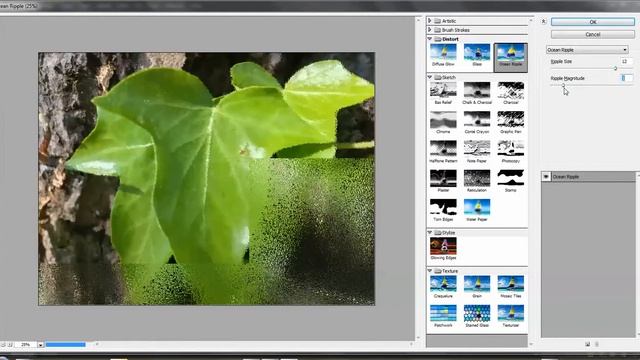
Task: Apply the Water Paper filter
Action: tap(477, 210)
